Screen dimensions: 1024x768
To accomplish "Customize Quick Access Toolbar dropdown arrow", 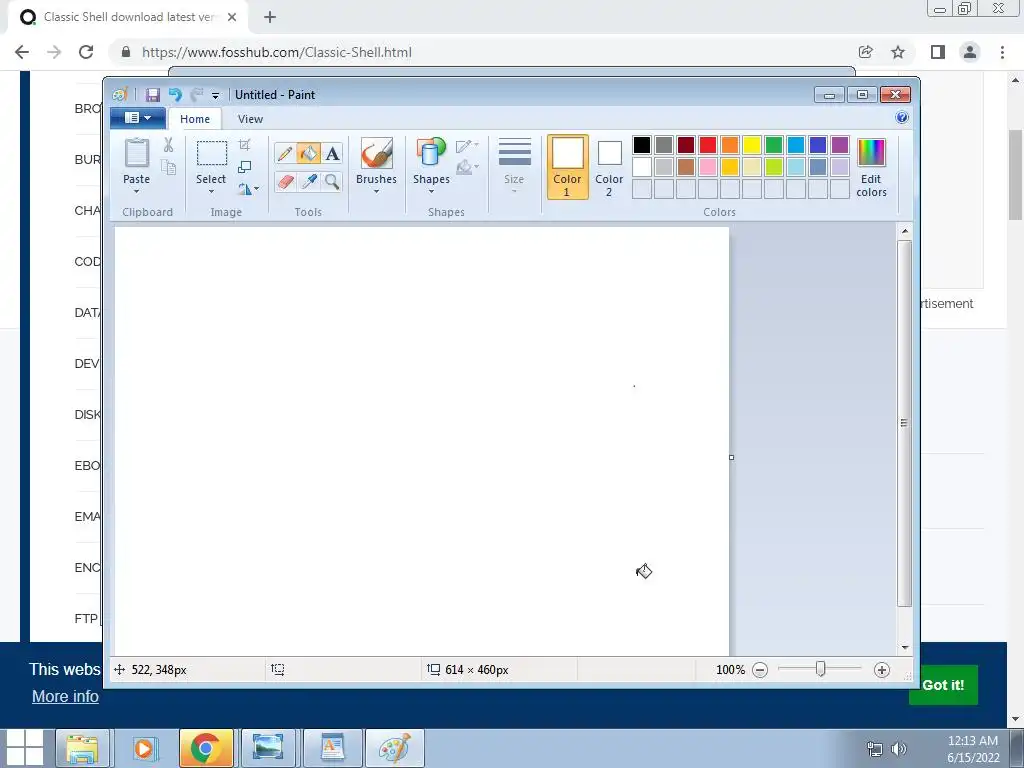I will 216,96.
